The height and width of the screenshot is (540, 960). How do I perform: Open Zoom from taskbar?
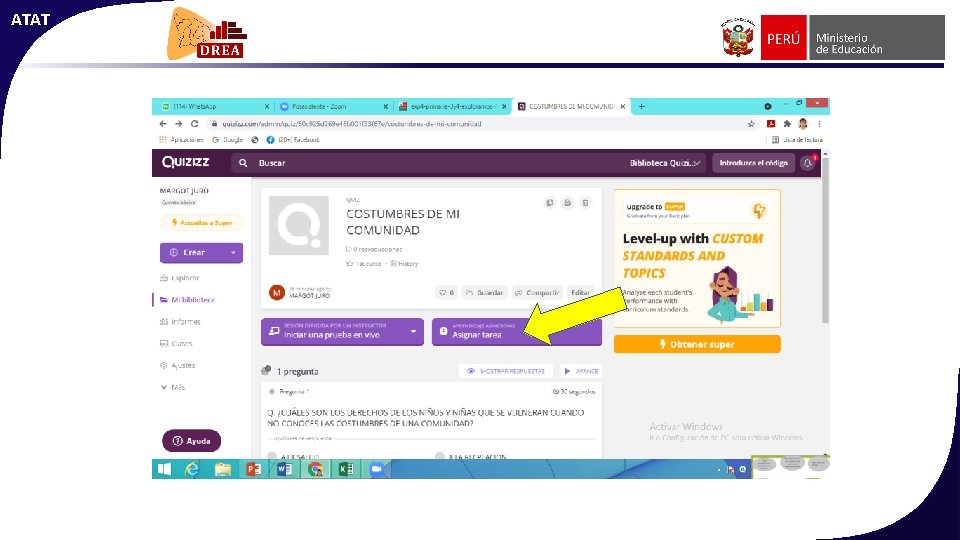[x=377, y=469]
